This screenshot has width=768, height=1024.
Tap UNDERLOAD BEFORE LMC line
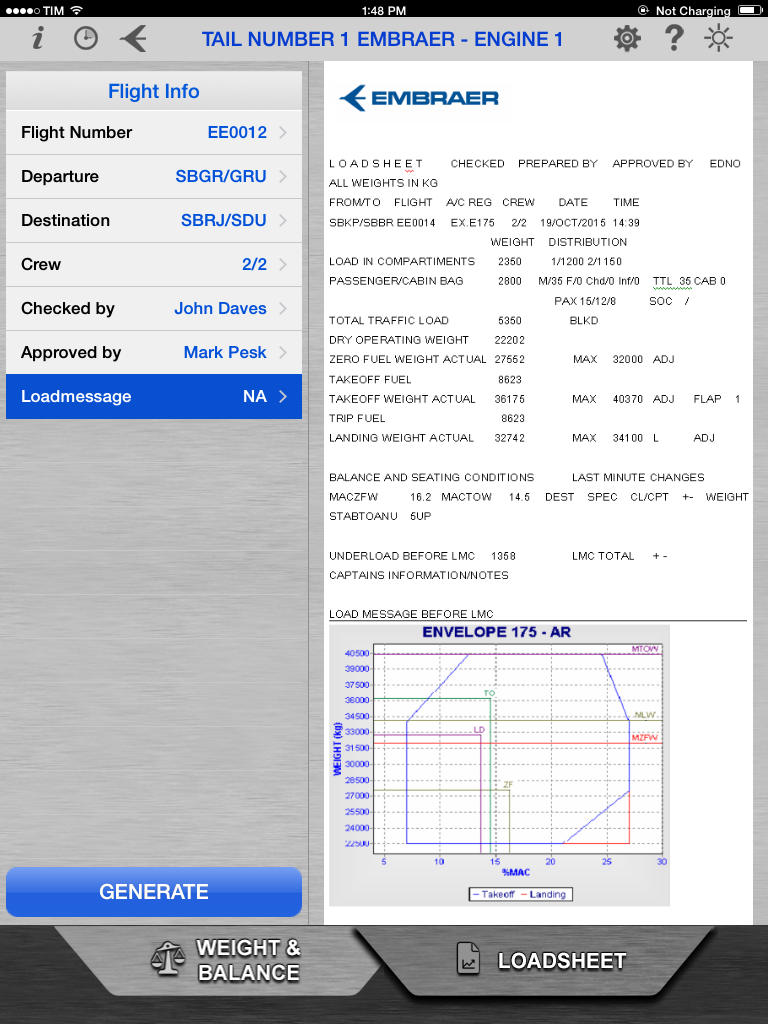pyautogui.click(x=423, y=556)
